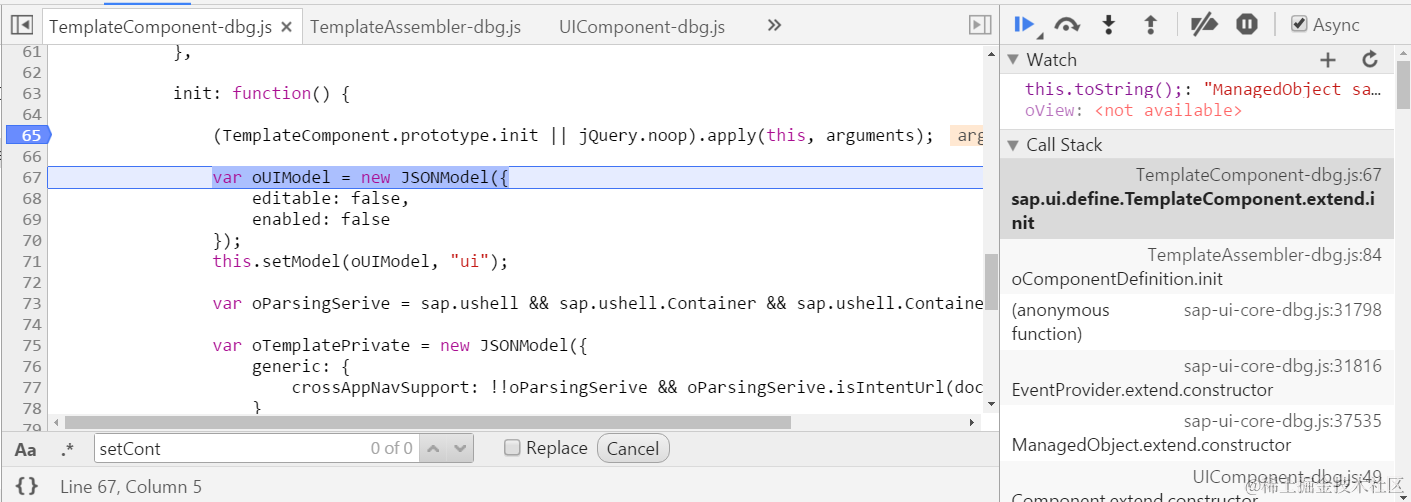Toggle pause on exceptions
This screenshot has height=502, width=1411.
click(1246, 25)
